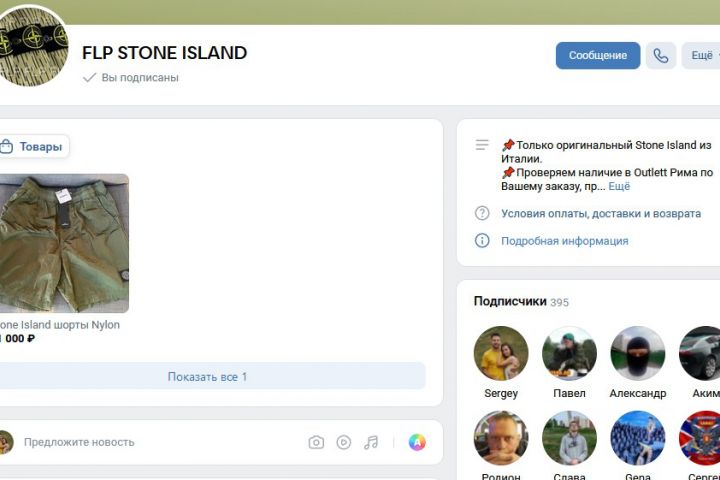Screen dimensions: 720x480
Task: Open the car avatar above Аким
Action: (700, 354)
